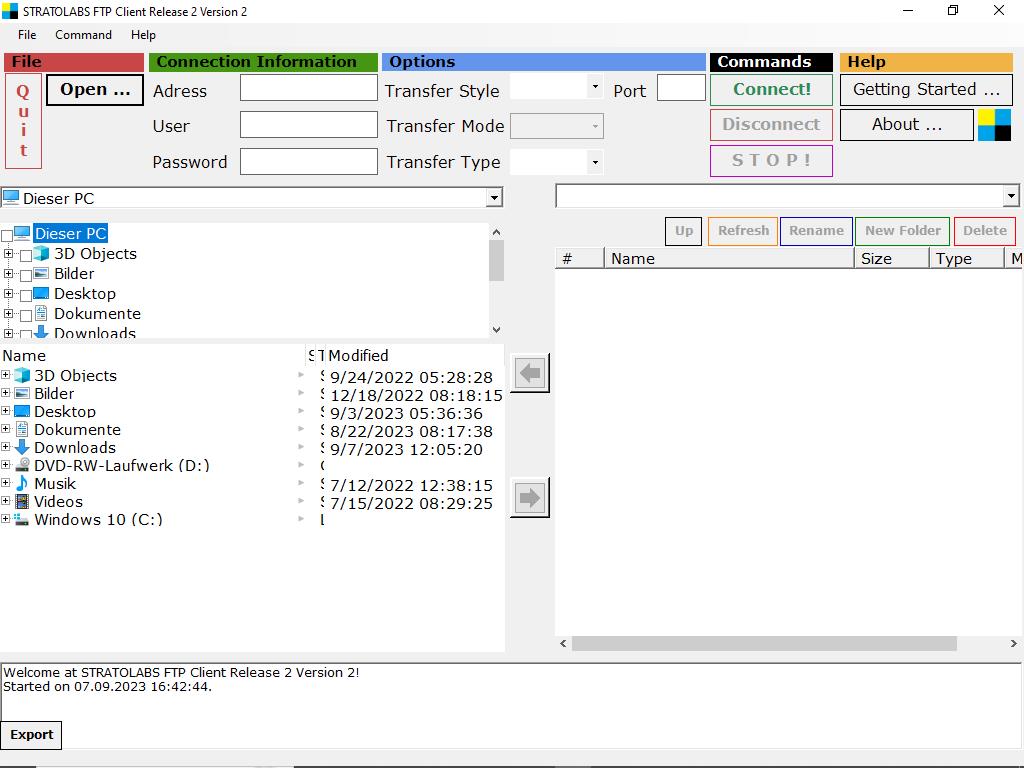Click the Name column header in local list

pyautogui.click(x=153, y=355)
